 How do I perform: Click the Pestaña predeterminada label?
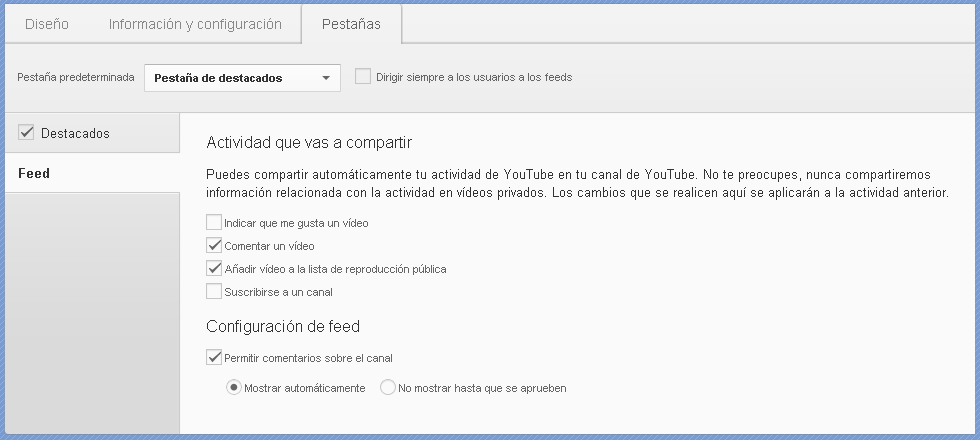[x=76, y=78]
